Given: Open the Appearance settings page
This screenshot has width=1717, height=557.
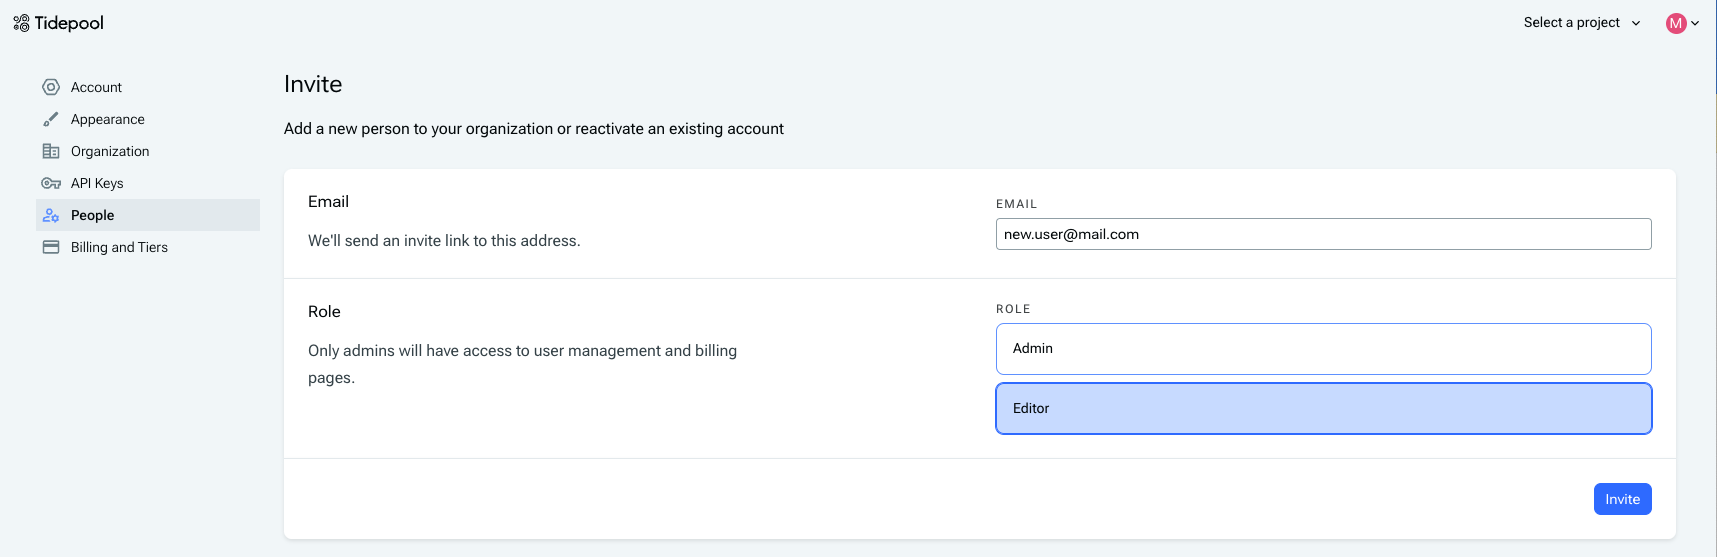Looking at the screenshot, I should (x=107, y=119).
